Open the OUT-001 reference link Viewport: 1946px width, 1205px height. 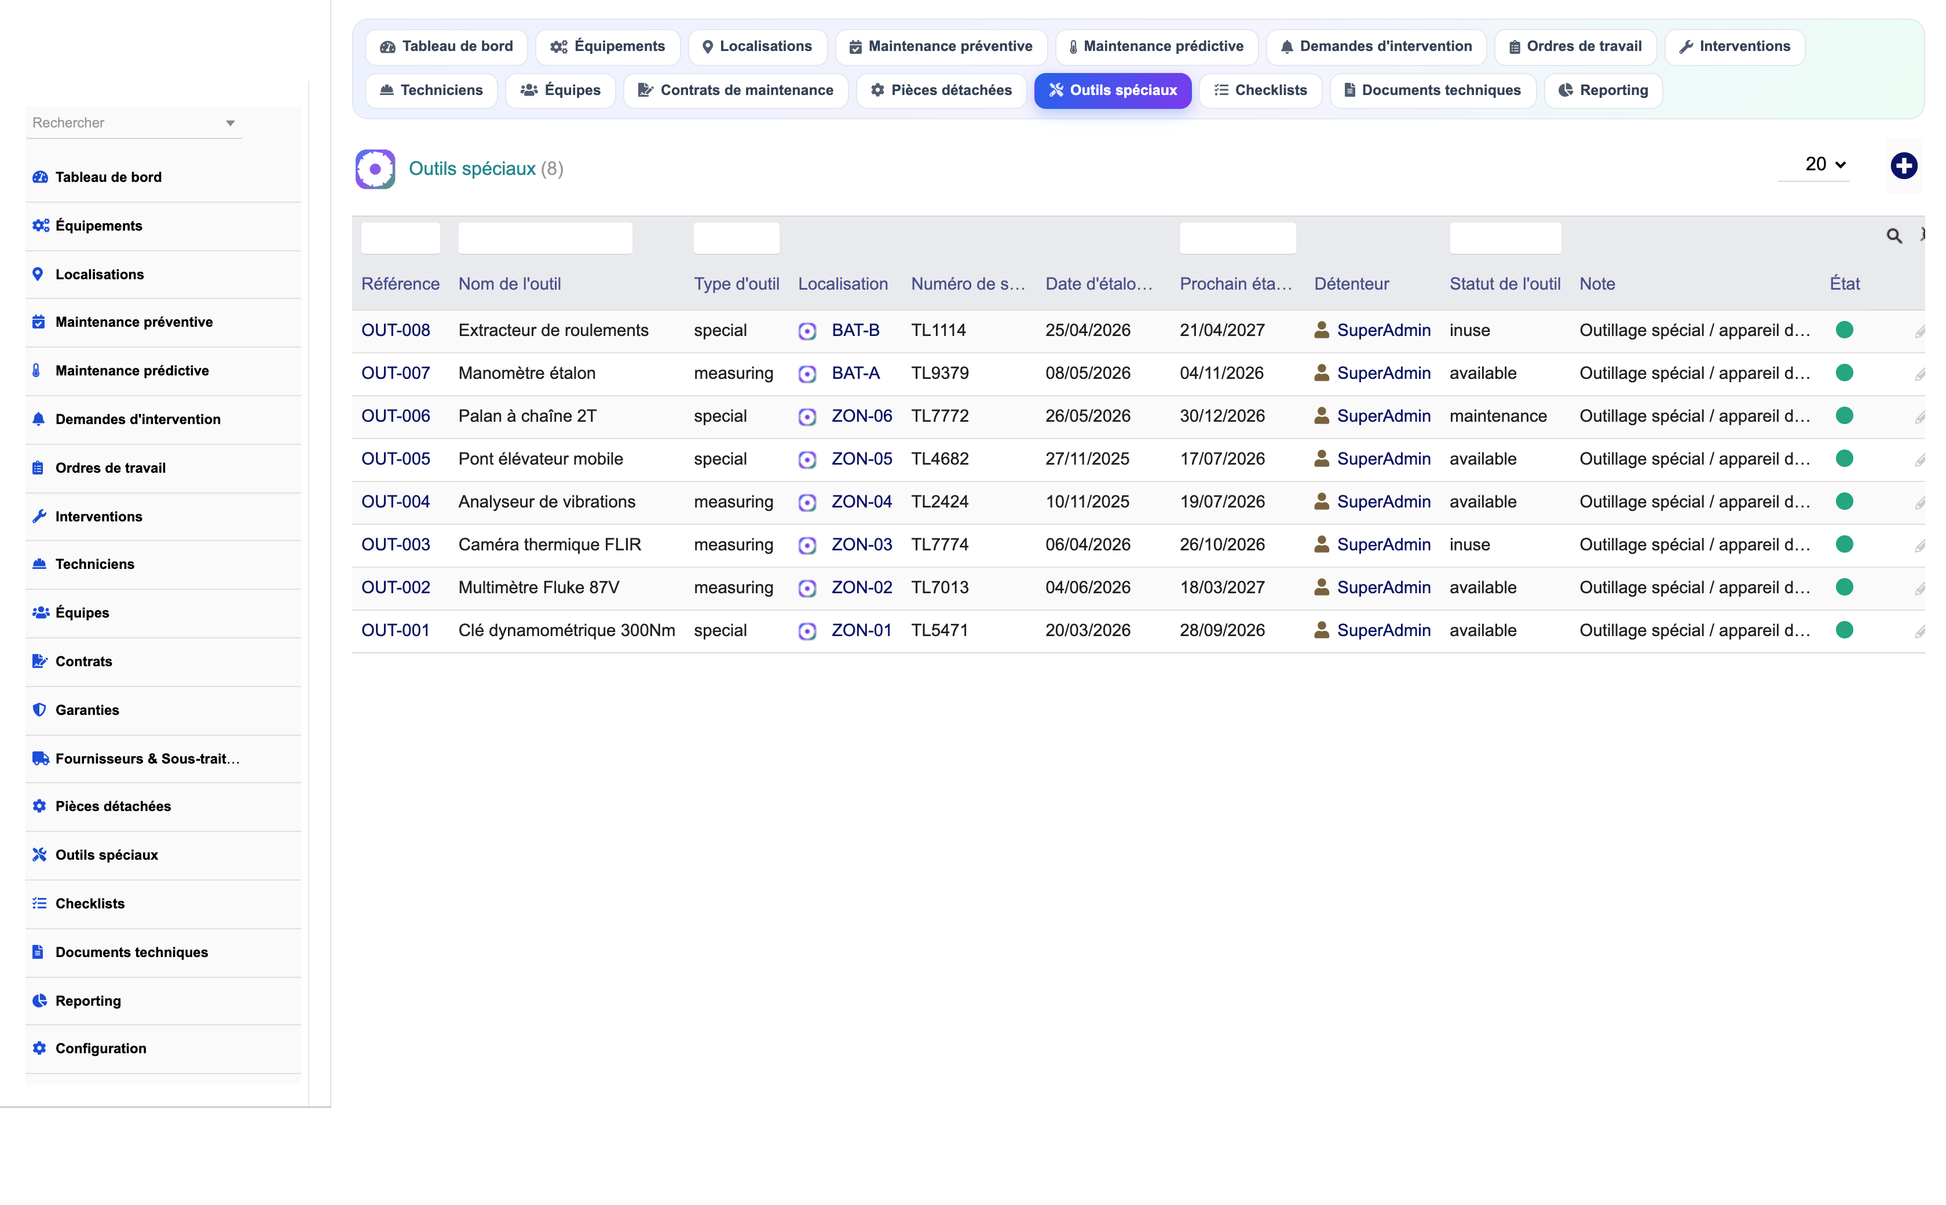(x=395, y=631)
